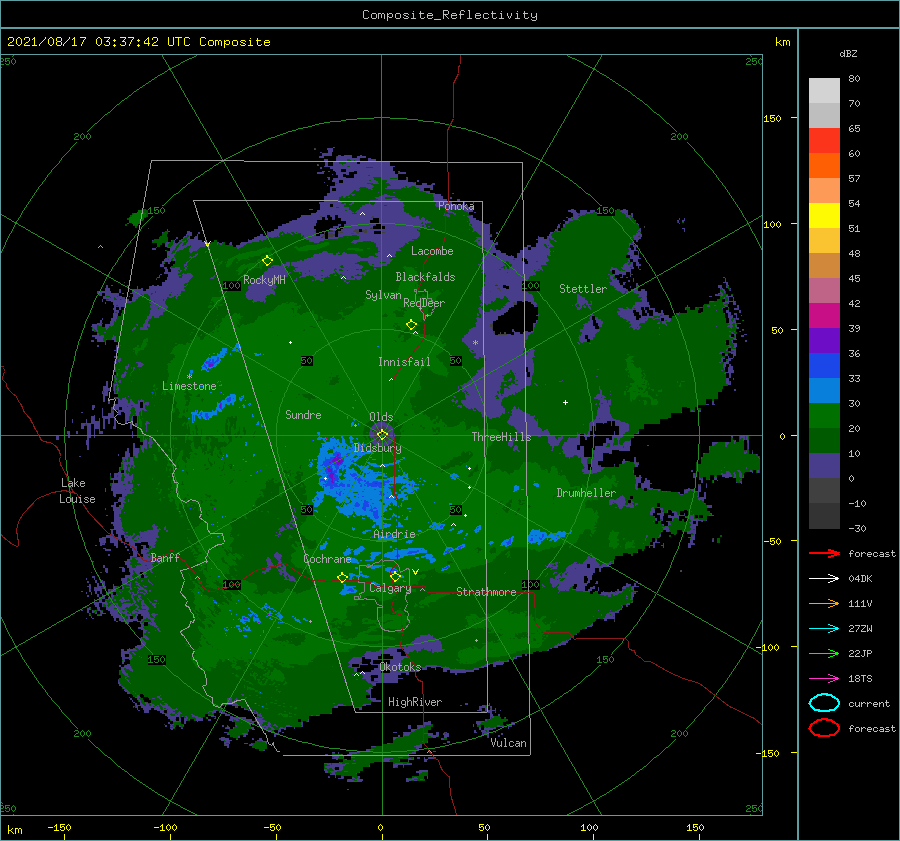Click the current legend text
The height and width of the screenshot is (841, 900).
click(x=869, y=703)
